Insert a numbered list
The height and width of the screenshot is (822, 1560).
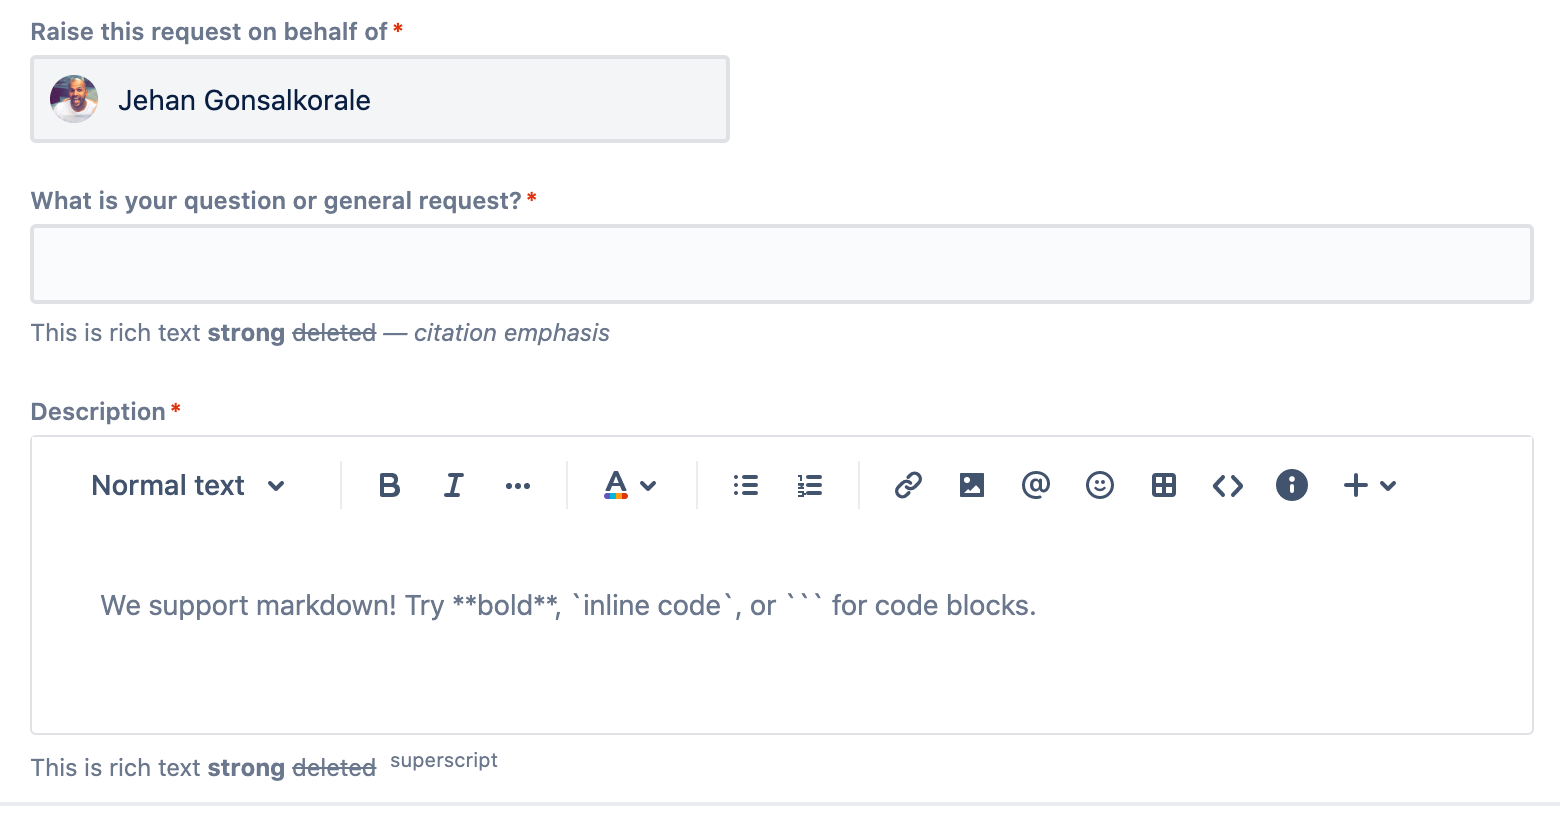click(809, 486)
